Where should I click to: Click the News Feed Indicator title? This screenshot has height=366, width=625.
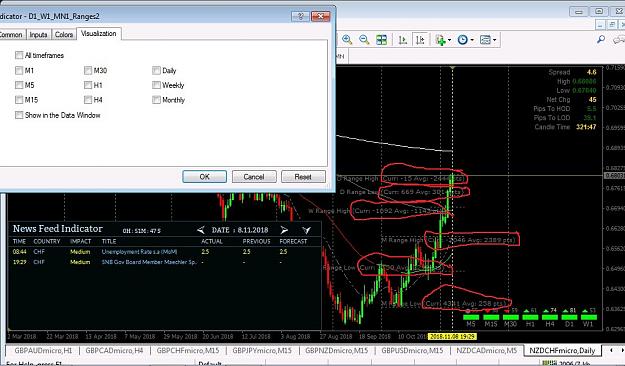tap(57, 229)
